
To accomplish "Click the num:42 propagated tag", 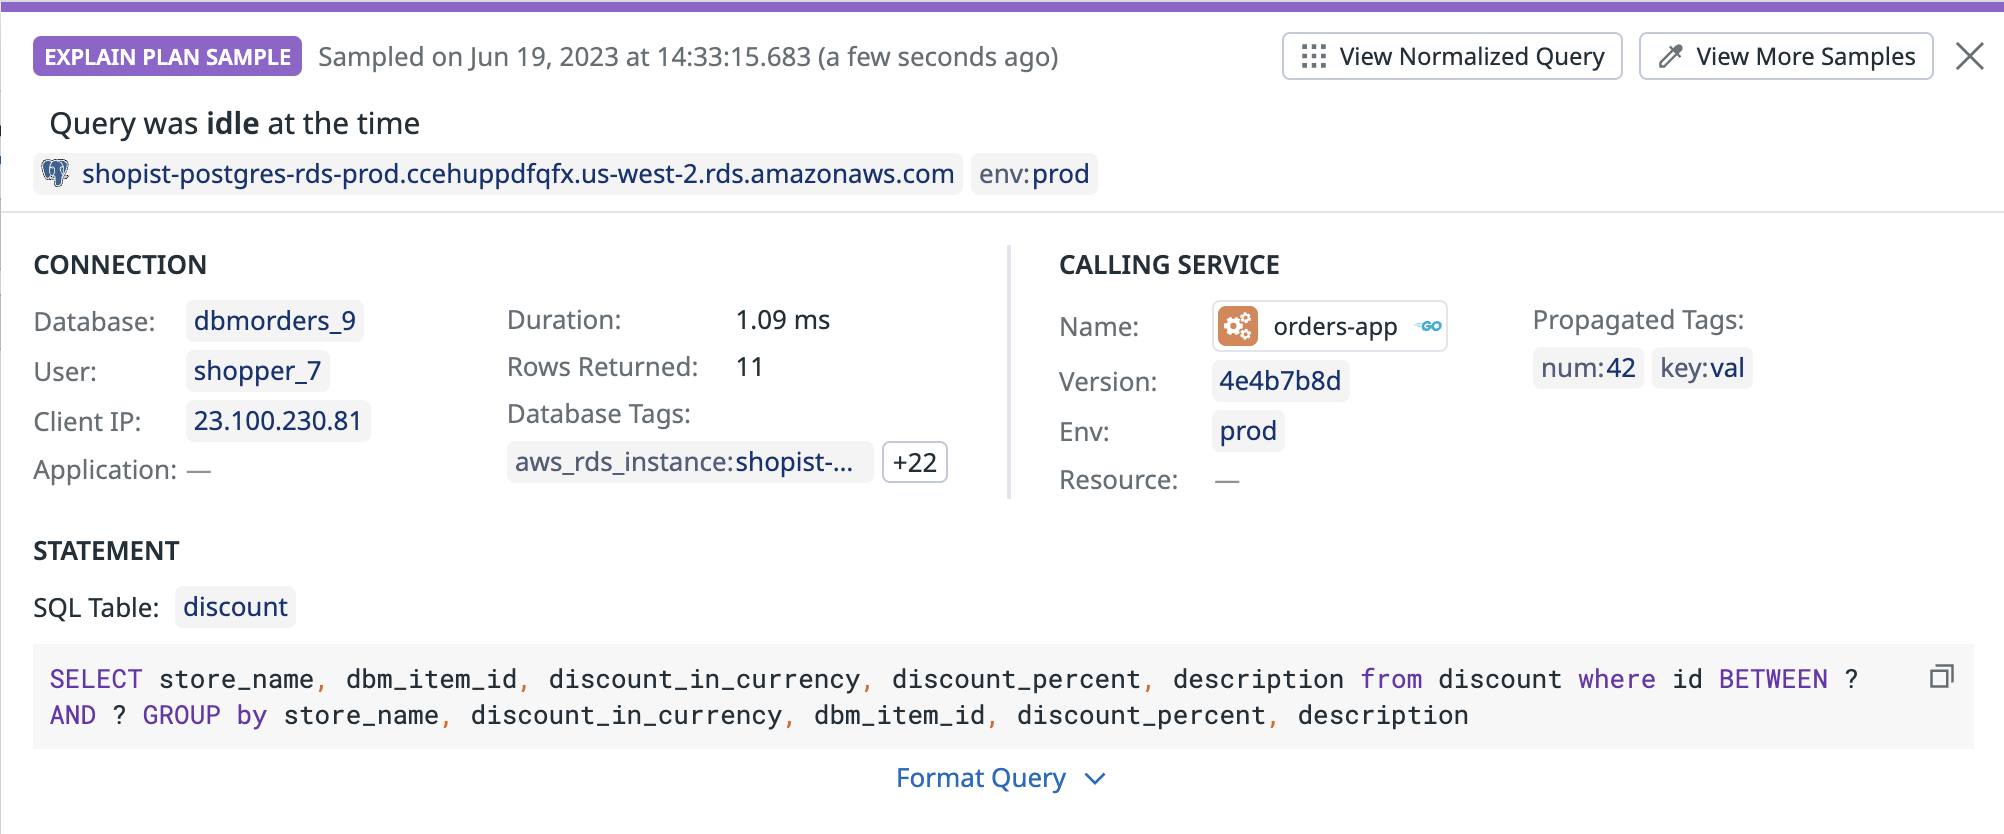I will click(1587, 368).
